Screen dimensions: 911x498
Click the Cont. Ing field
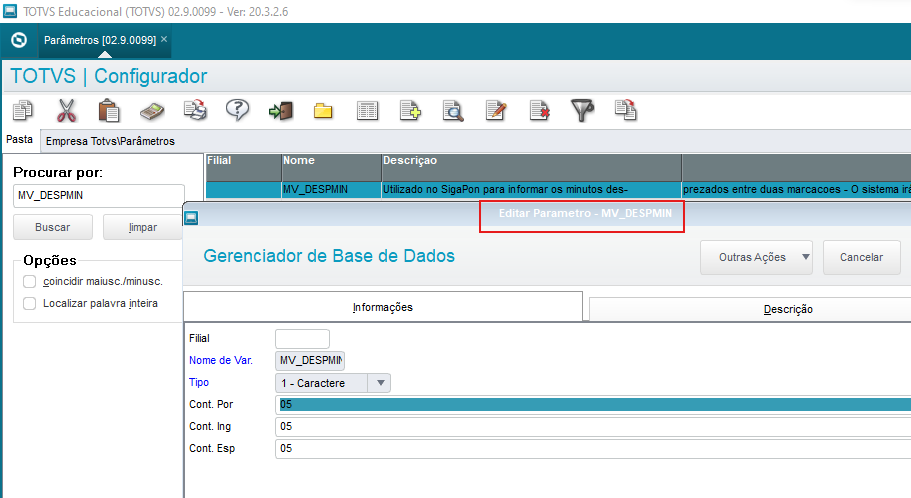click(593, 427)
